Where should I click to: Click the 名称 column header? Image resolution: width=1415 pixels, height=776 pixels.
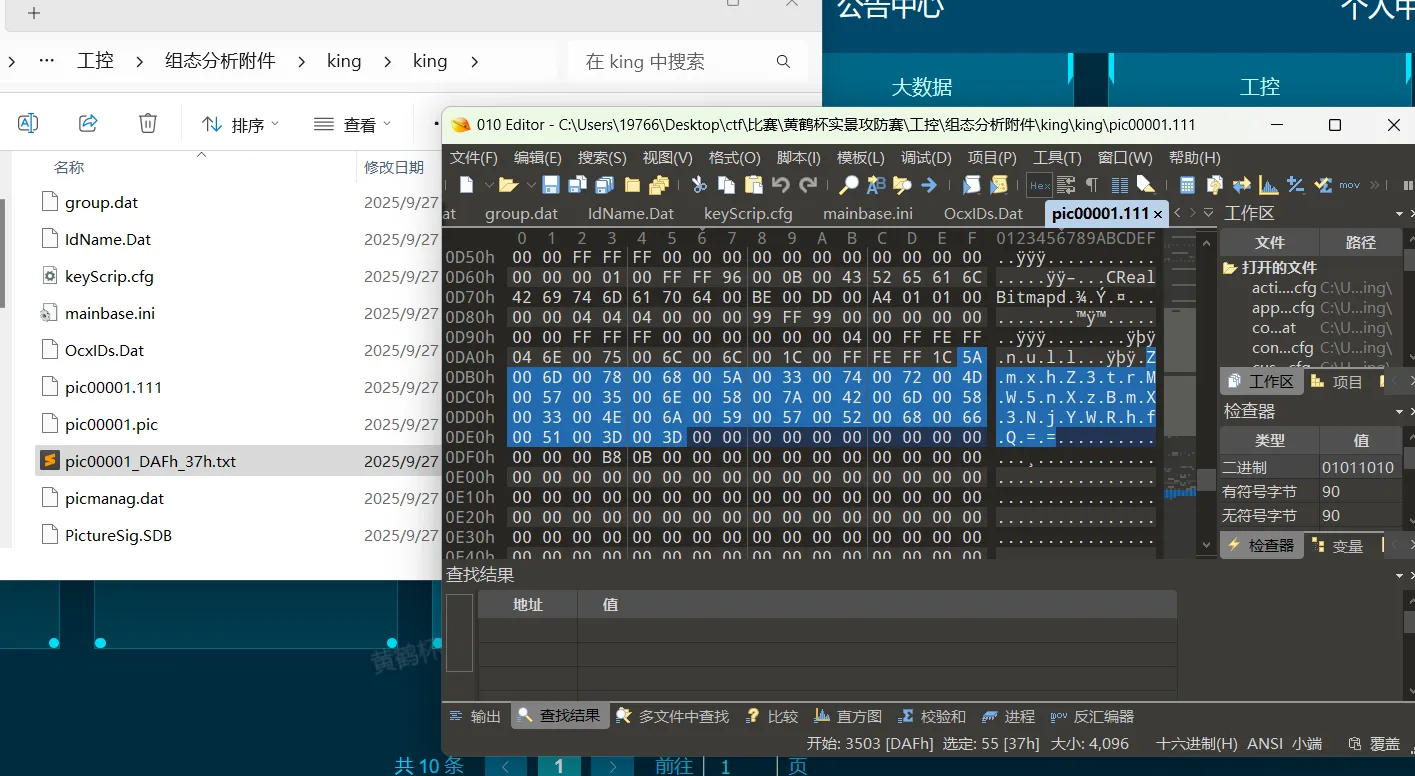(x=69, y=167)
